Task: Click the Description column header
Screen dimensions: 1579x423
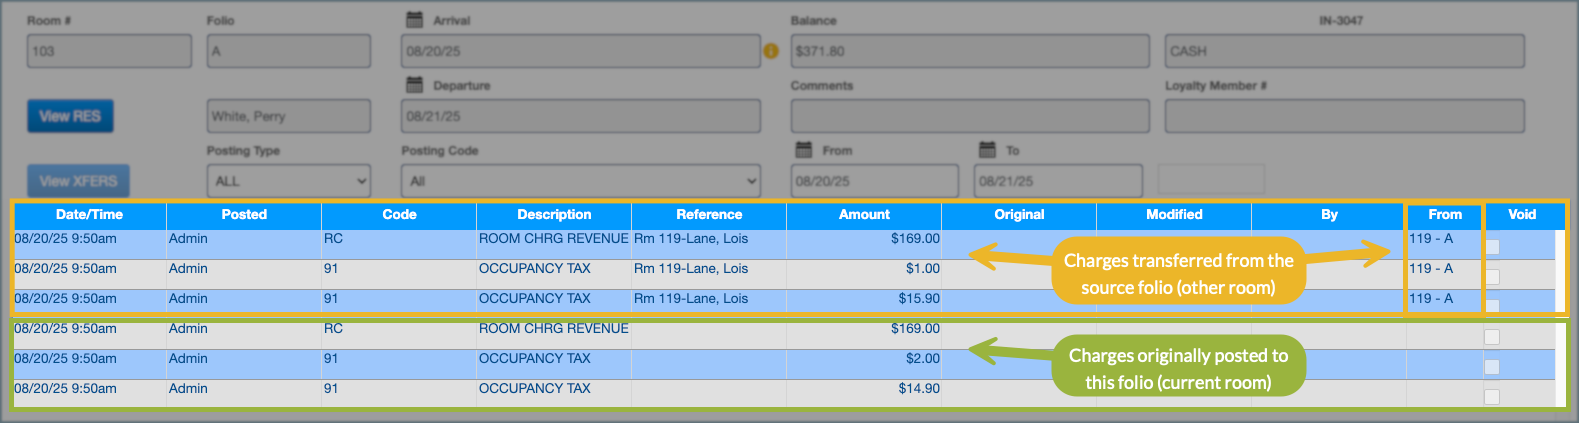Action: [x=554, y=215]
